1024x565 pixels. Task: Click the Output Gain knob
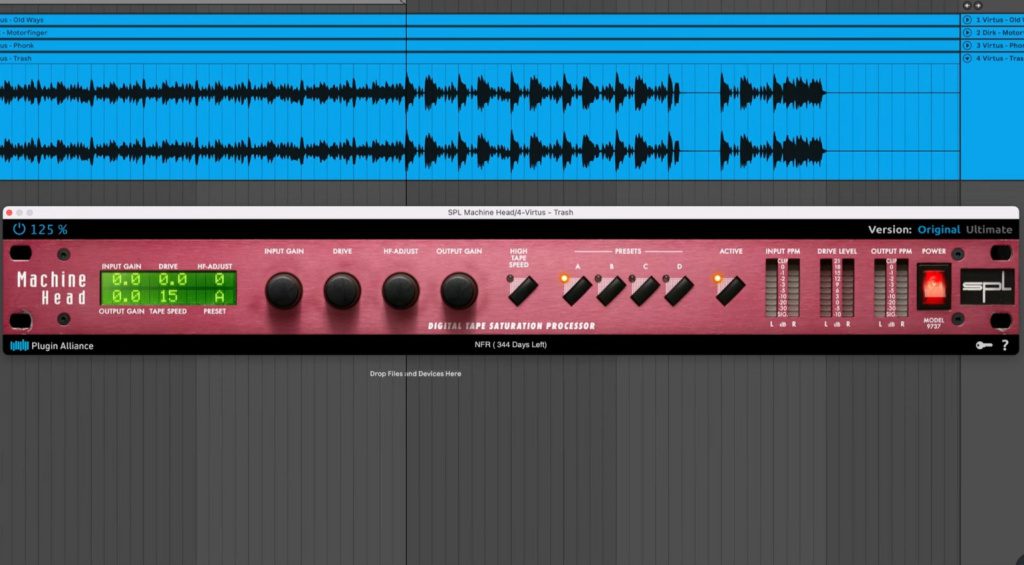point(459,290)
